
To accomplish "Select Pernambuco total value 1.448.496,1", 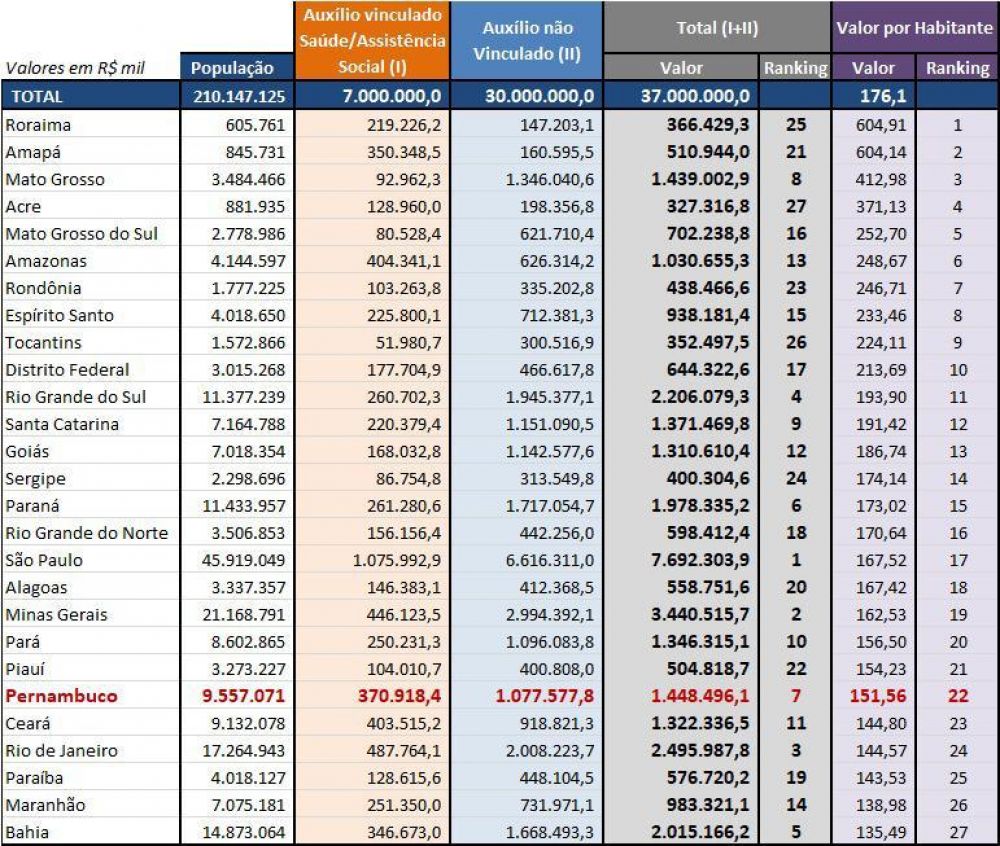I will point(700,696).
